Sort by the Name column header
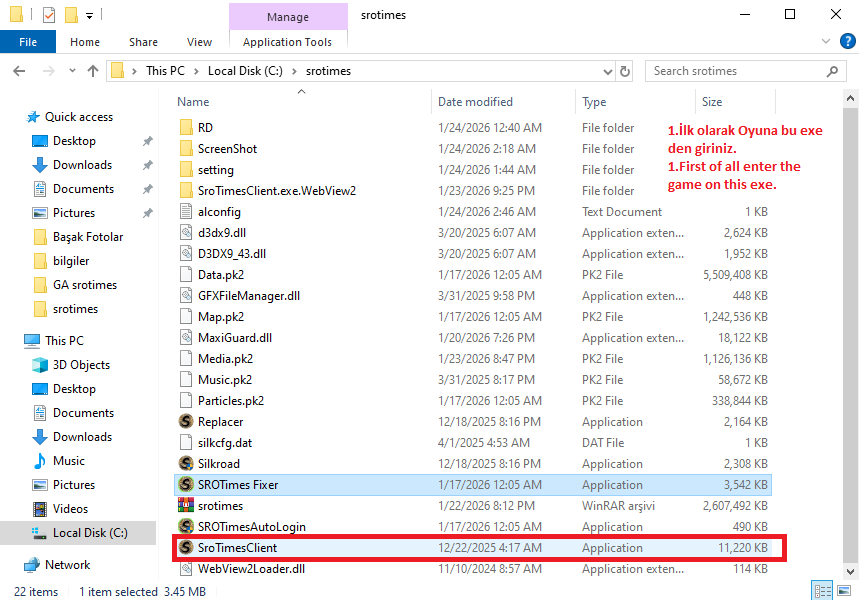The image size is (859, 600). [x=301, y=102]
